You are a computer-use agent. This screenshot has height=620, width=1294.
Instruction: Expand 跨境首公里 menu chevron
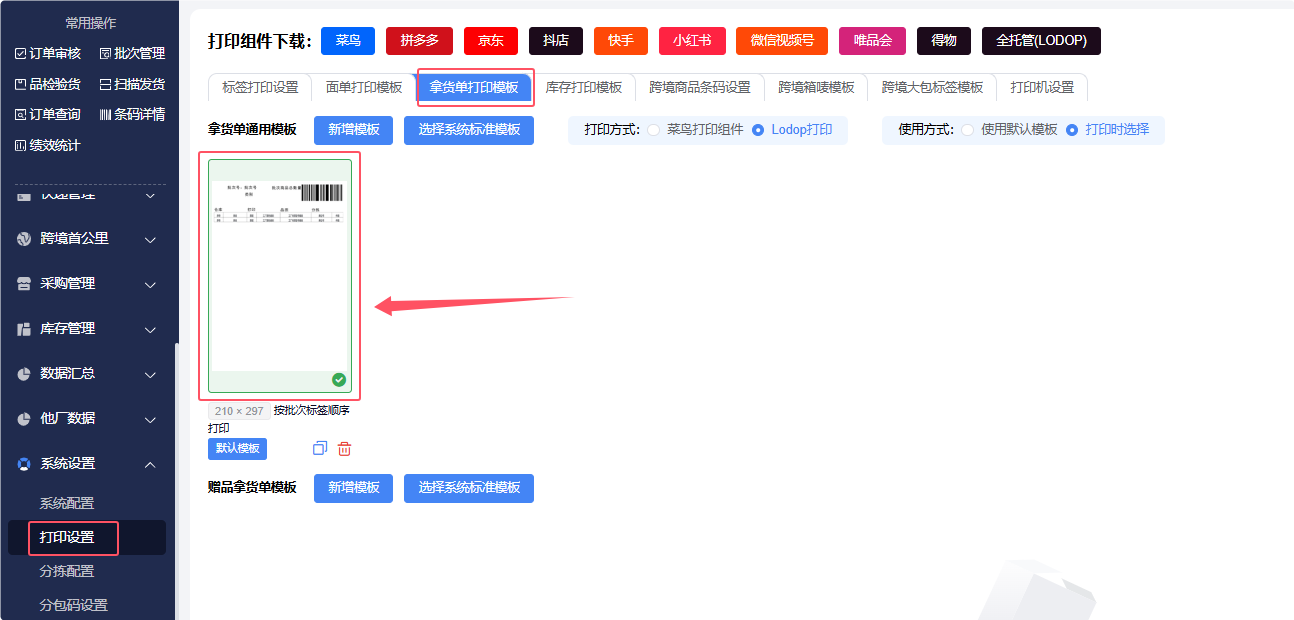coord(150,239)
